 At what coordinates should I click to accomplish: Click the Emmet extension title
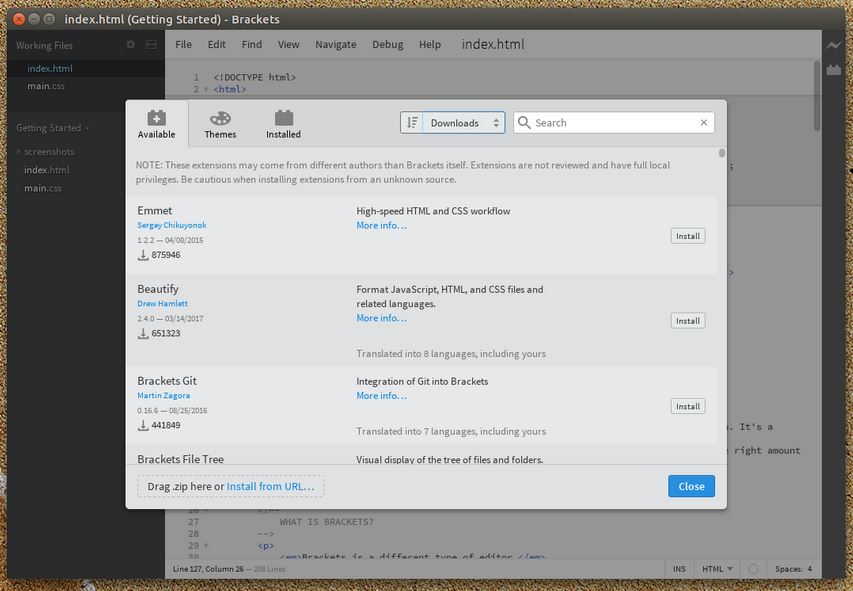tap(154, 210)
